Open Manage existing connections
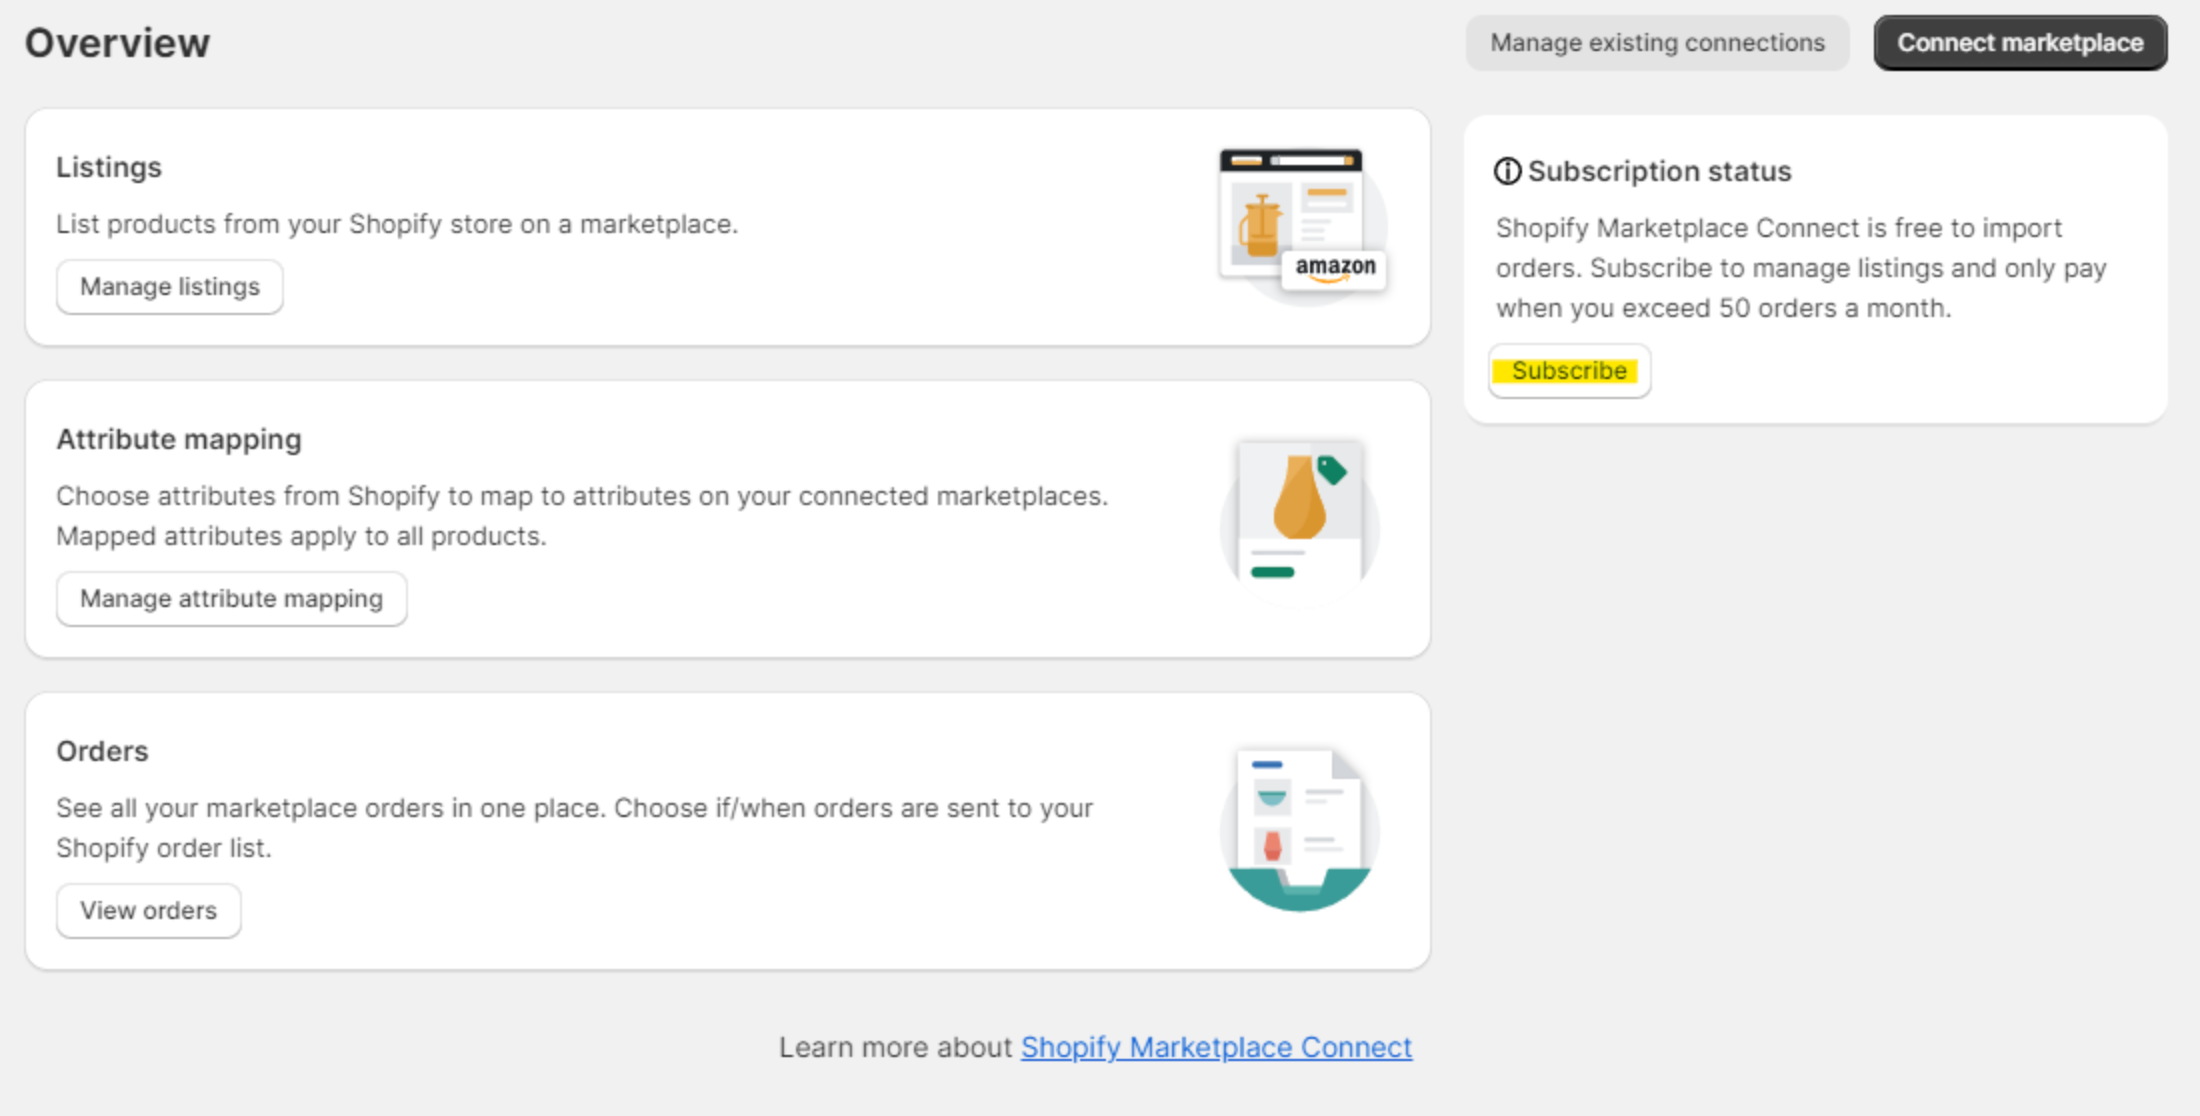 click(1657, 43)
